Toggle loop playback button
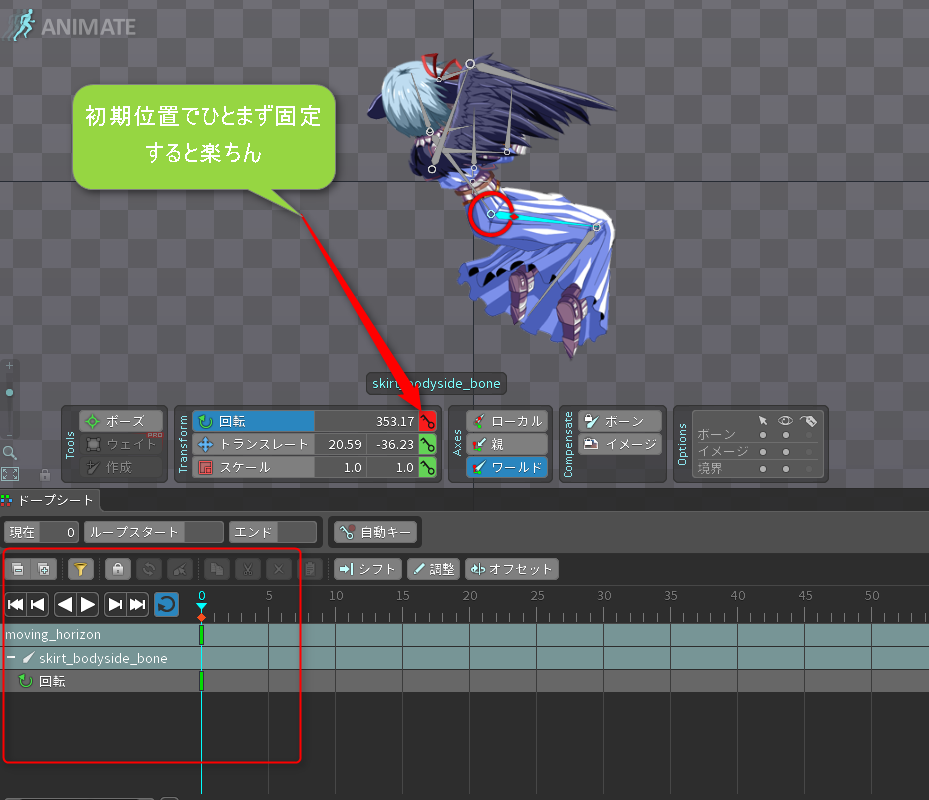 (x=166, y=604)
